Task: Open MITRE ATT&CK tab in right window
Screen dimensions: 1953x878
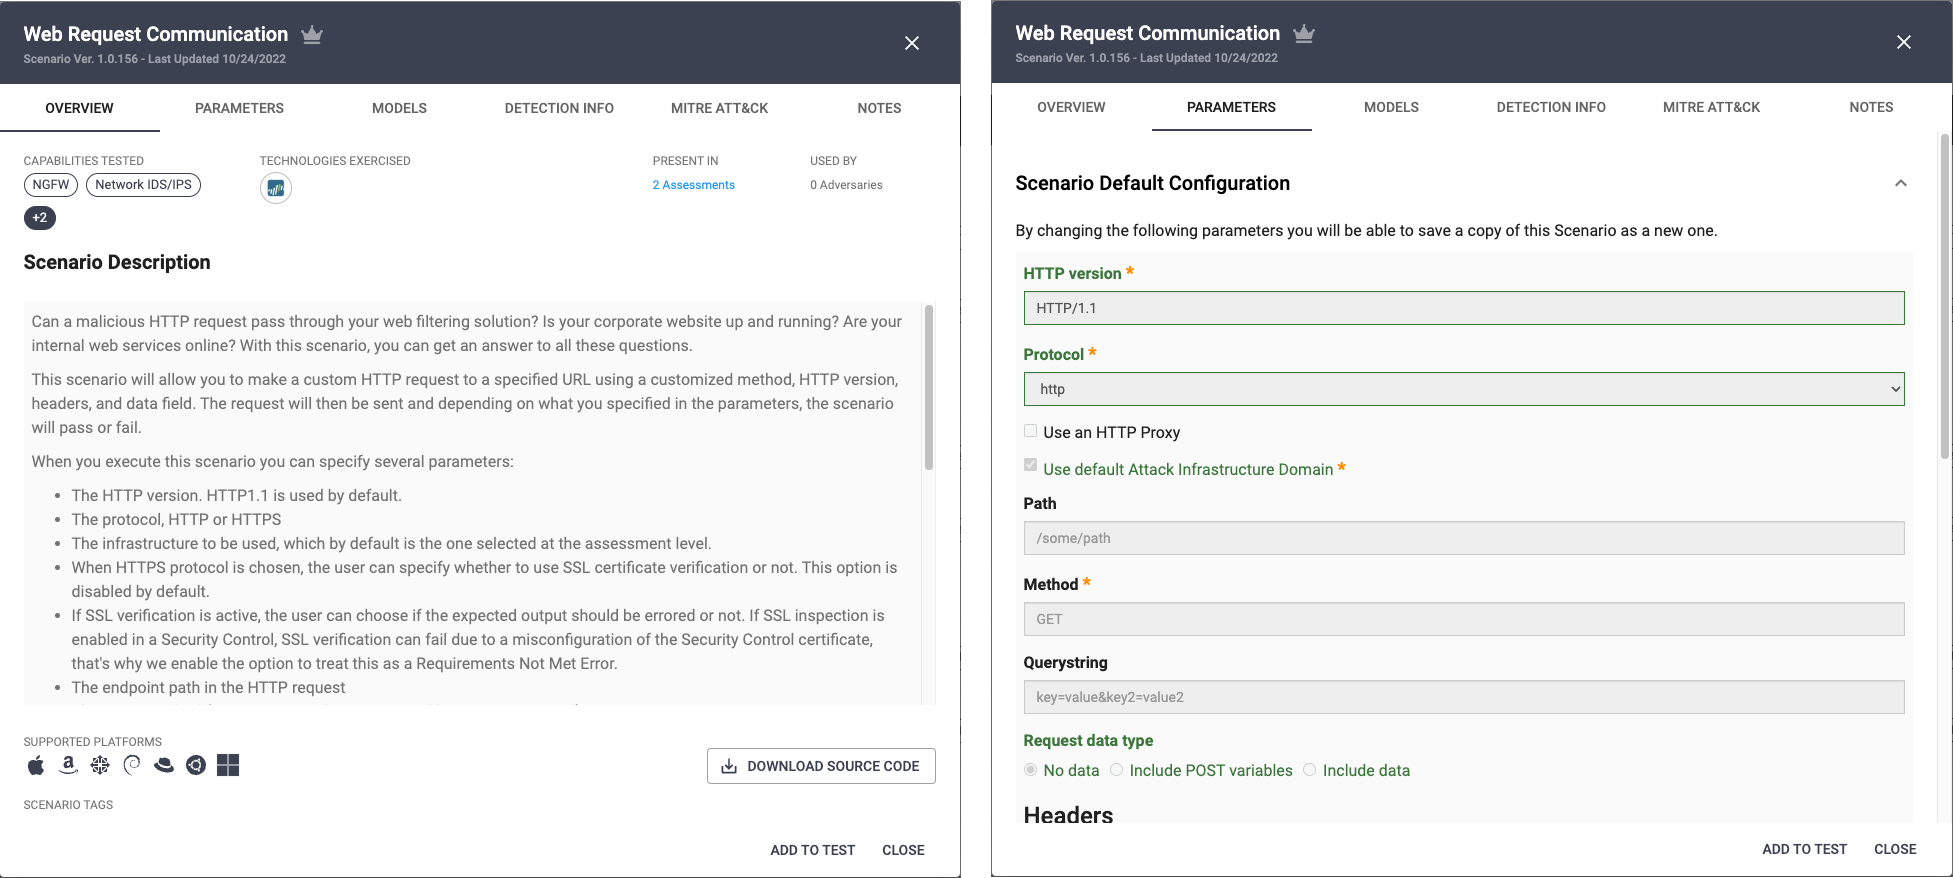Action: 1712,107
